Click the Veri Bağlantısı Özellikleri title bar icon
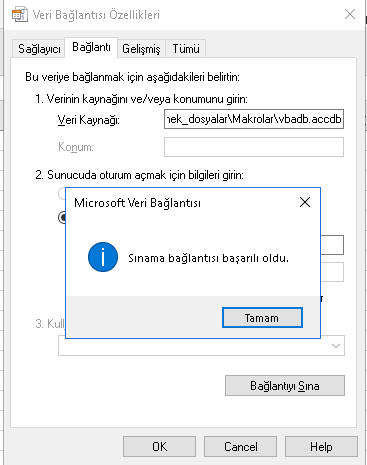This screenshot has height=465, width=367. (x=19, y=15)
